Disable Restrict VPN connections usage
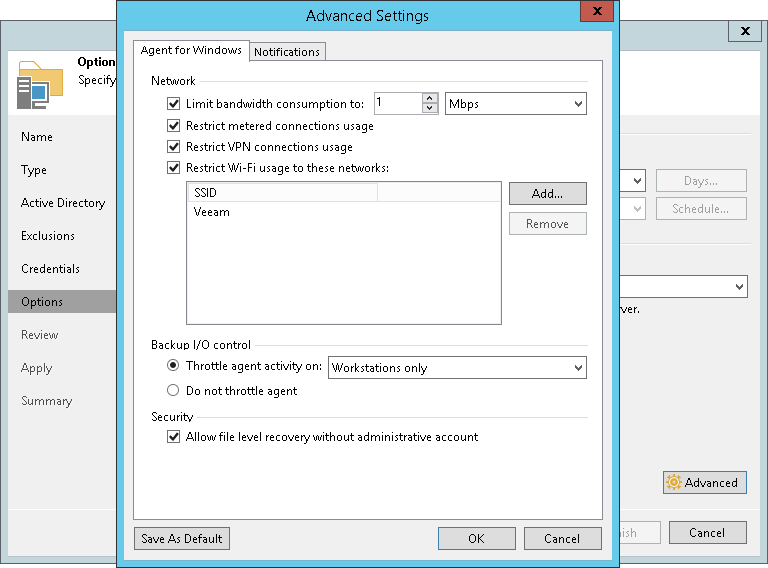The height and width of the screenshot is (568, 768). point(174,147)
